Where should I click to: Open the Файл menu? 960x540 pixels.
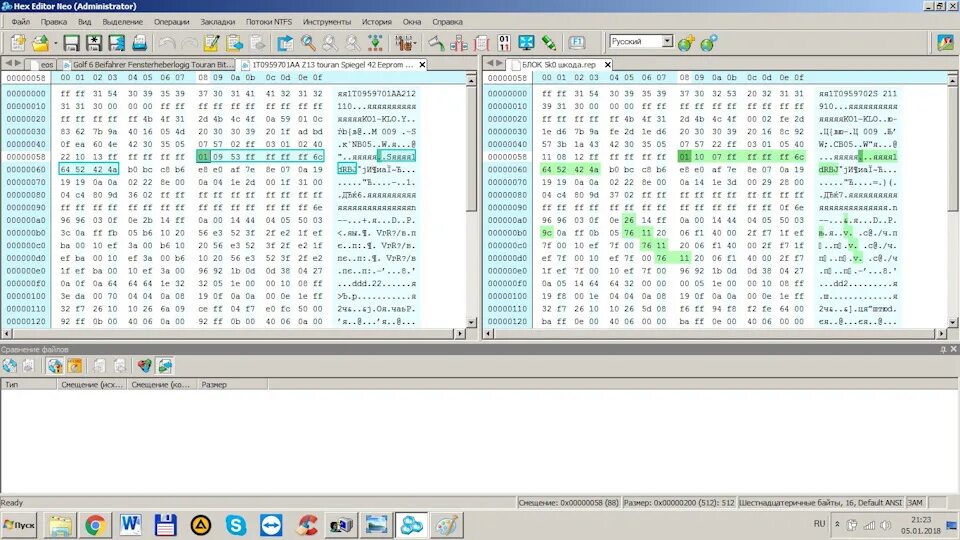point(20,21)
